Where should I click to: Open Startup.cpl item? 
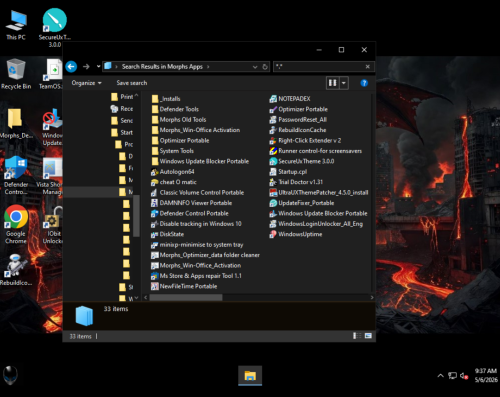click(288, 172)
